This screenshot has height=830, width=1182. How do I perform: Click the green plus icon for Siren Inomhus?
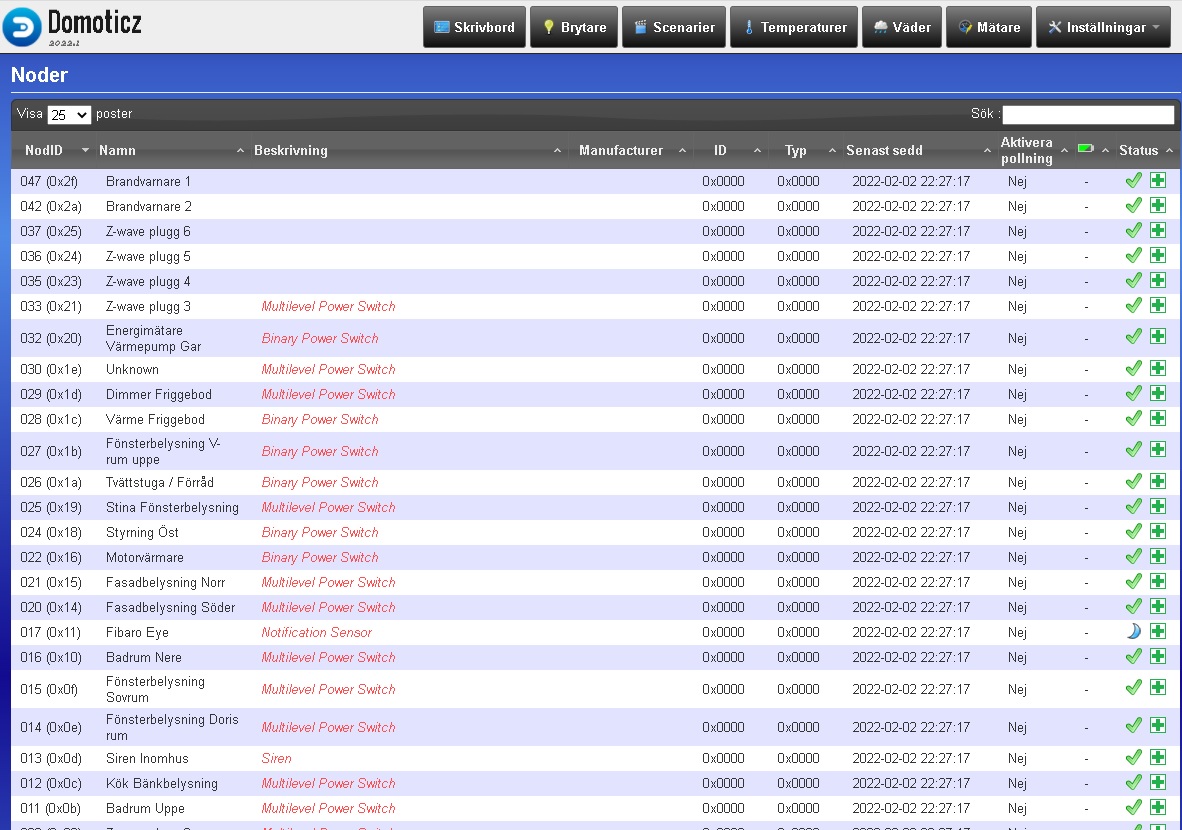coord(1157,758)
